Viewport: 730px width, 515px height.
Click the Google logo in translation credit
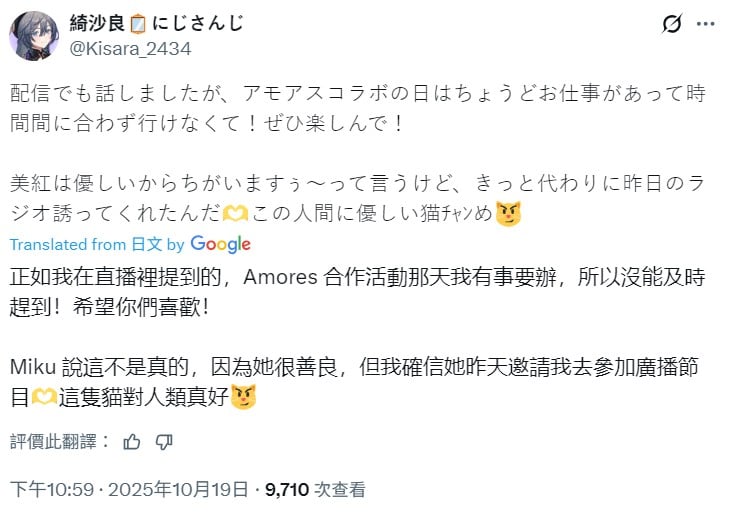pos(220,244)
